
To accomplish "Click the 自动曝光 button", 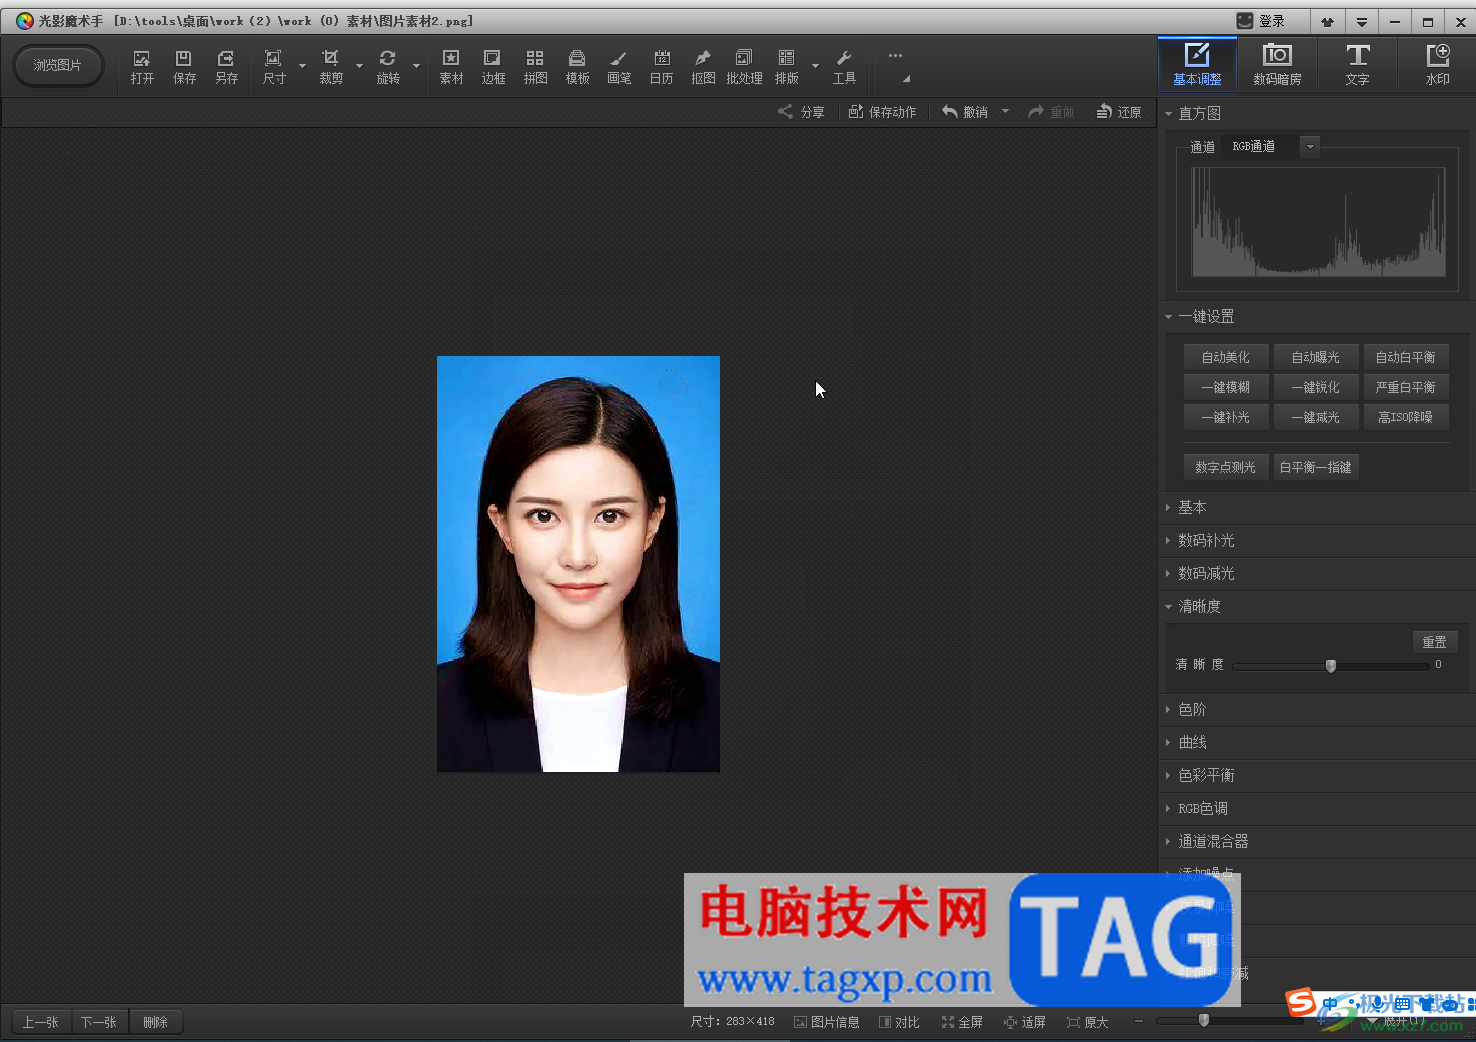I will click(1316, 357).
